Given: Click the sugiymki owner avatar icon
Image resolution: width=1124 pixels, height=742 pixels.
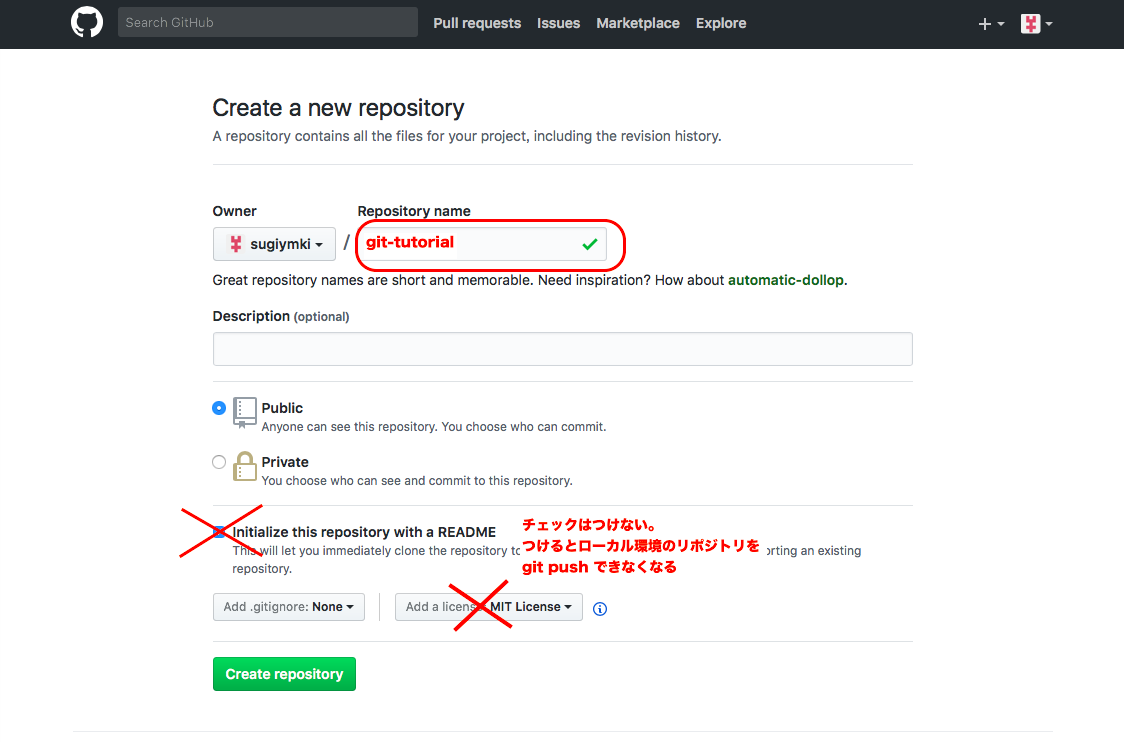Looking at the screenshot, I should point(236,244).
